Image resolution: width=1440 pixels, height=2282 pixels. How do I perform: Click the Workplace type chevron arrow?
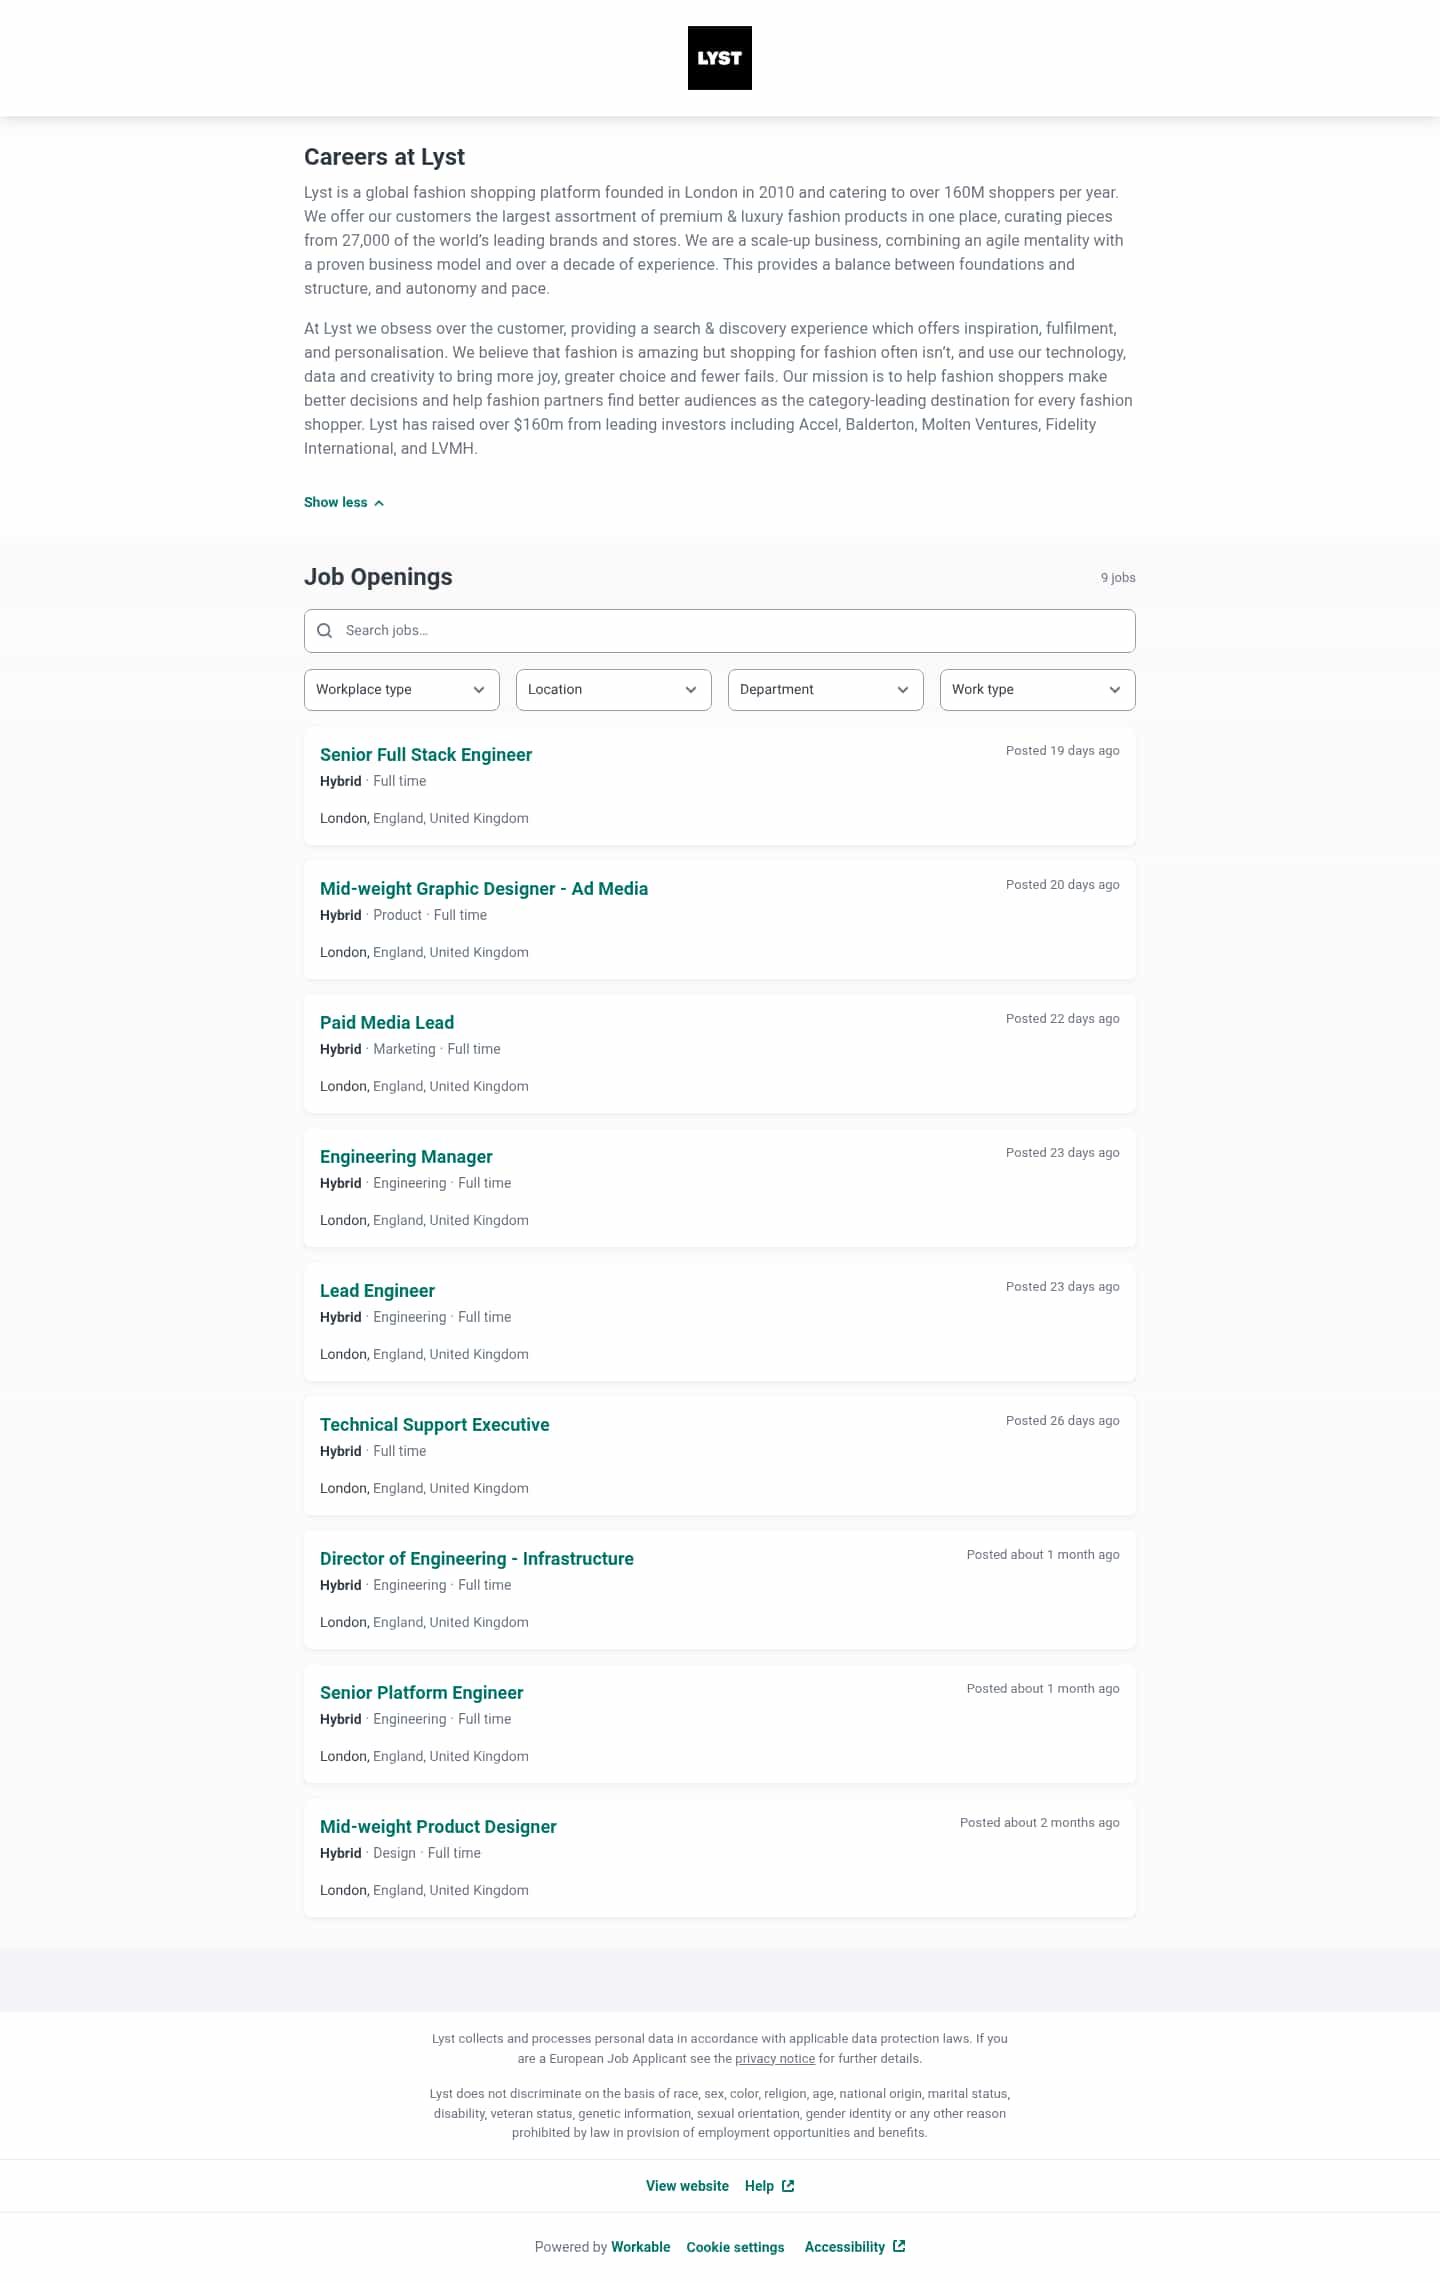pyautogui.click(x=479, y=690)
